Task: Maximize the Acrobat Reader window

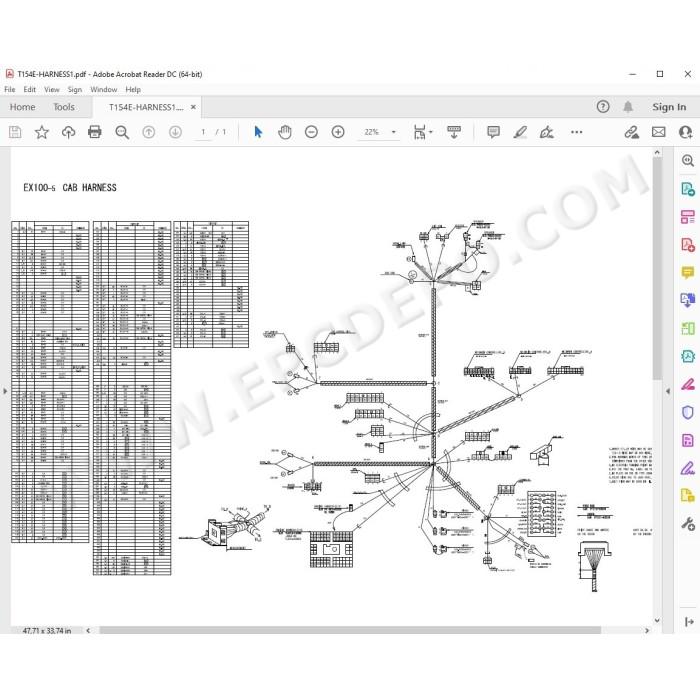Action: click(660, 74)
